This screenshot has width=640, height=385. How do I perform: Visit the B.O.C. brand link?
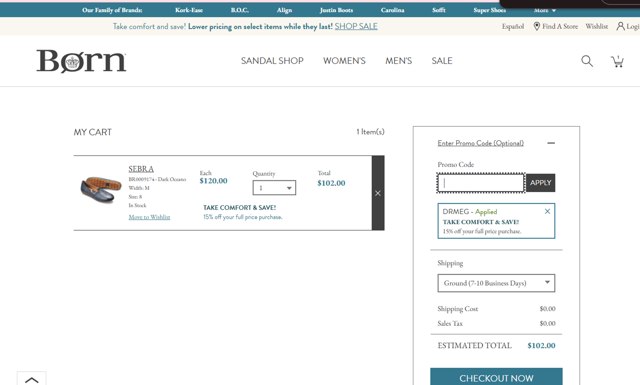coord(240,10)
